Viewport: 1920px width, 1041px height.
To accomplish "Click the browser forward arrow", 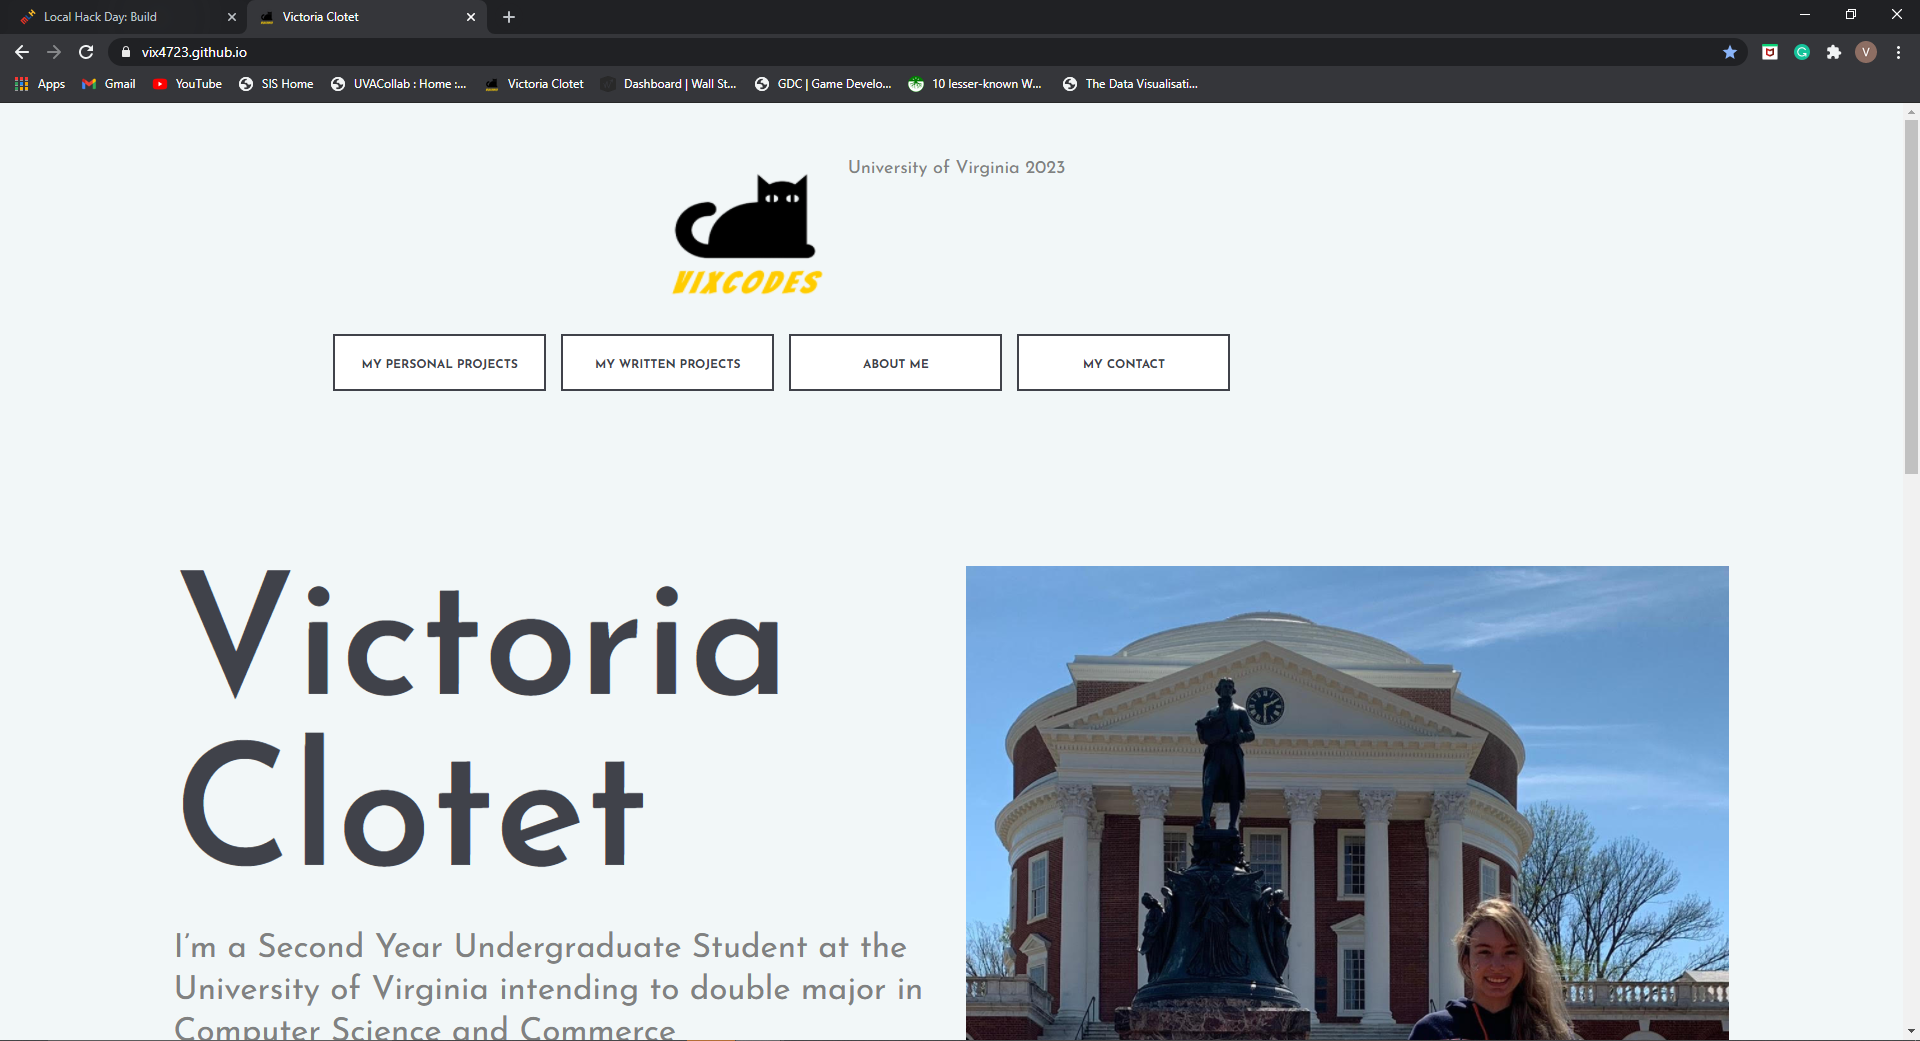I will click(x=54, y=52).
